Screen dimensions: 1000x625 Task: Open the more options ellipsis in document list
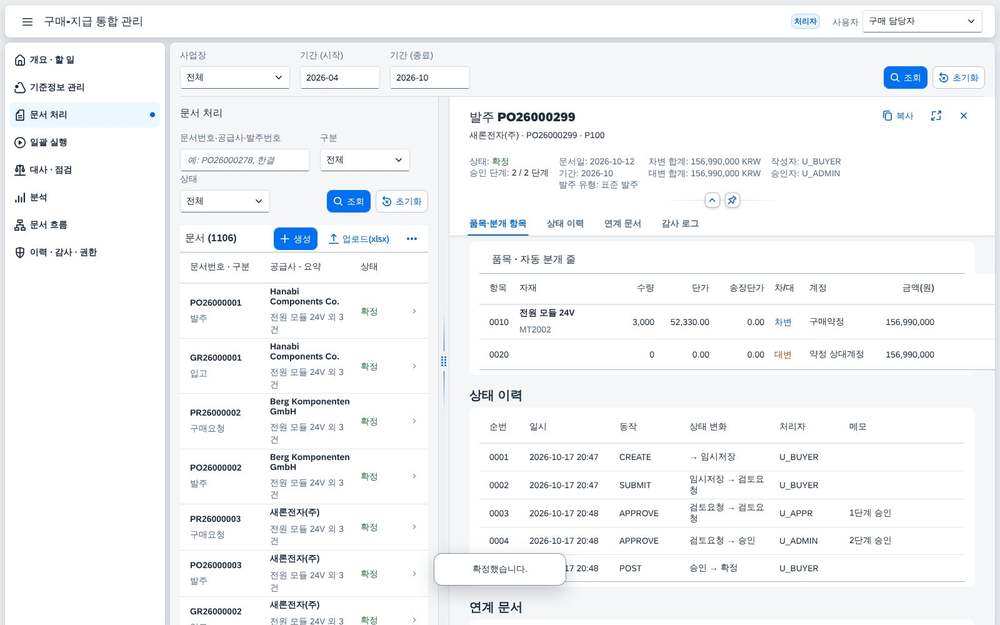pyautogui.click(x=412, y=239)
